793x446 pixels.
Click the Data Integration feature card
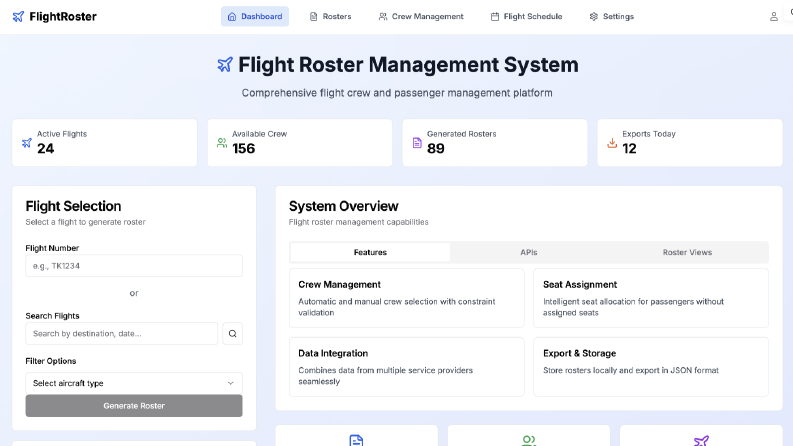pos(407,367)
